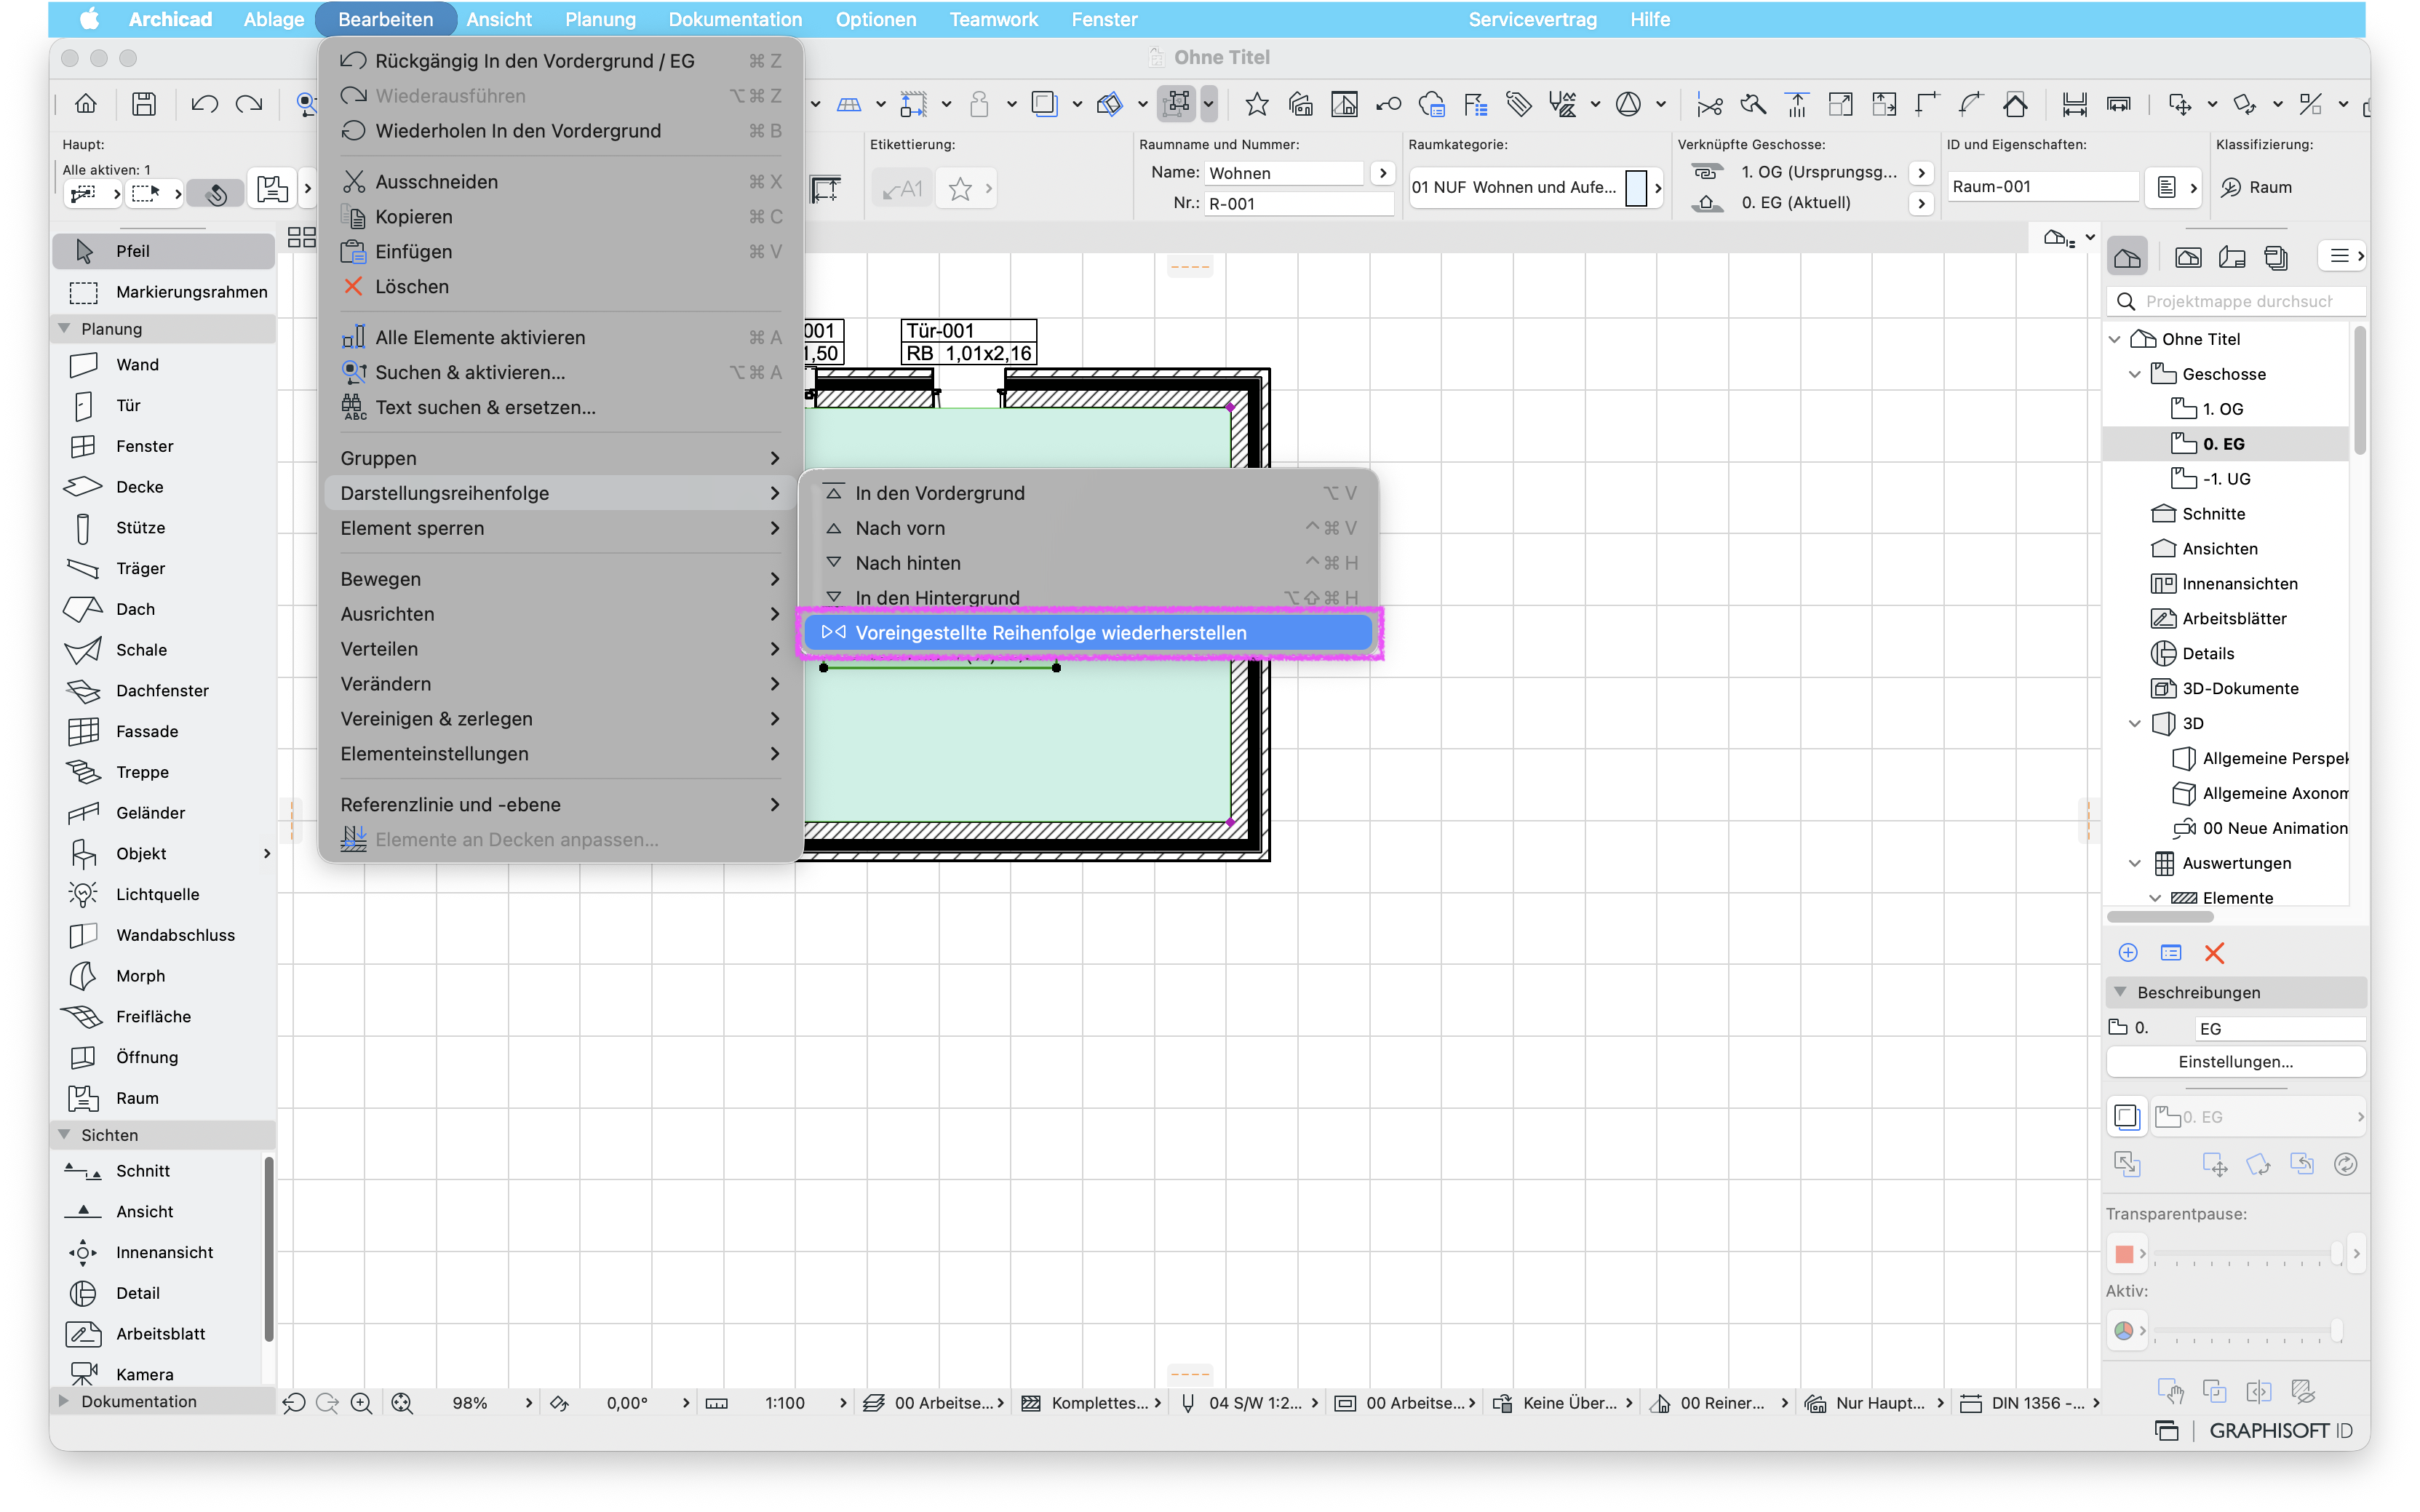Open the Bearbeiten menu
The width and height of the screenshot is (2420, 1512).
pos(386,19)
